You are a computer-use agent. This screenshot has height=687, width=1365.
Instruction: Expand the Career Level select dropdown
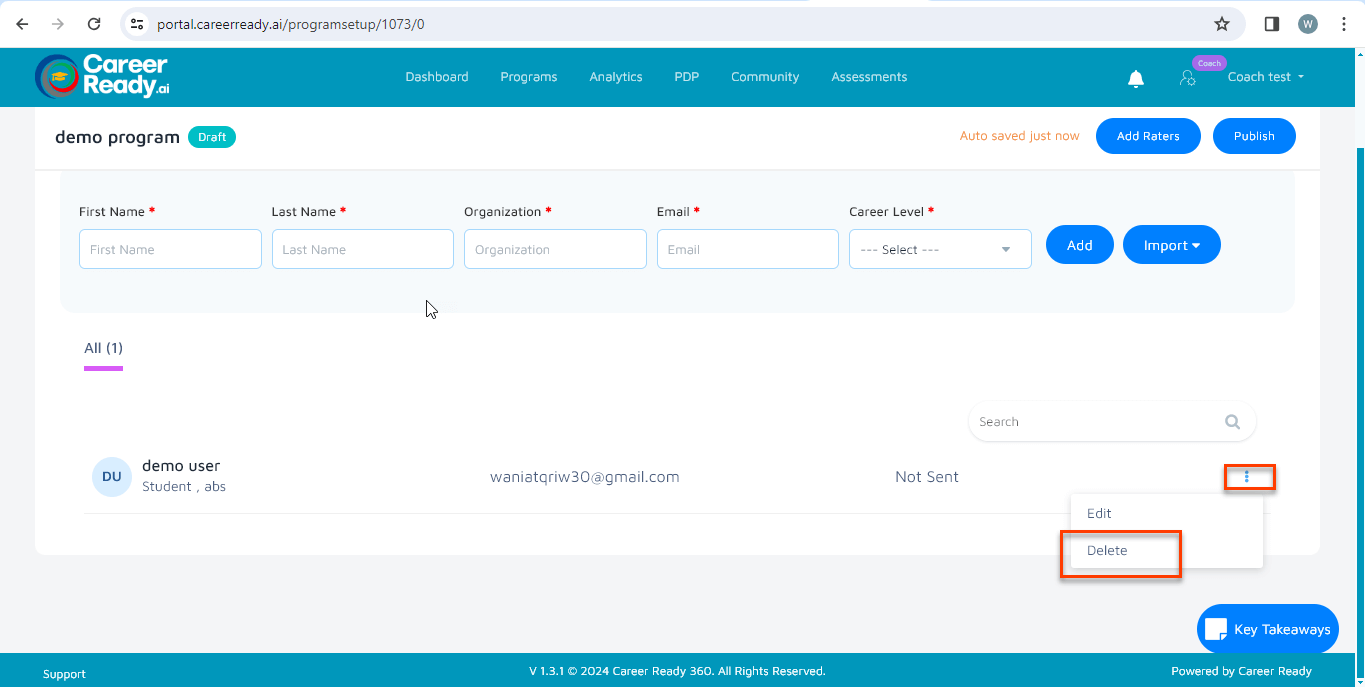coord(939,250)
